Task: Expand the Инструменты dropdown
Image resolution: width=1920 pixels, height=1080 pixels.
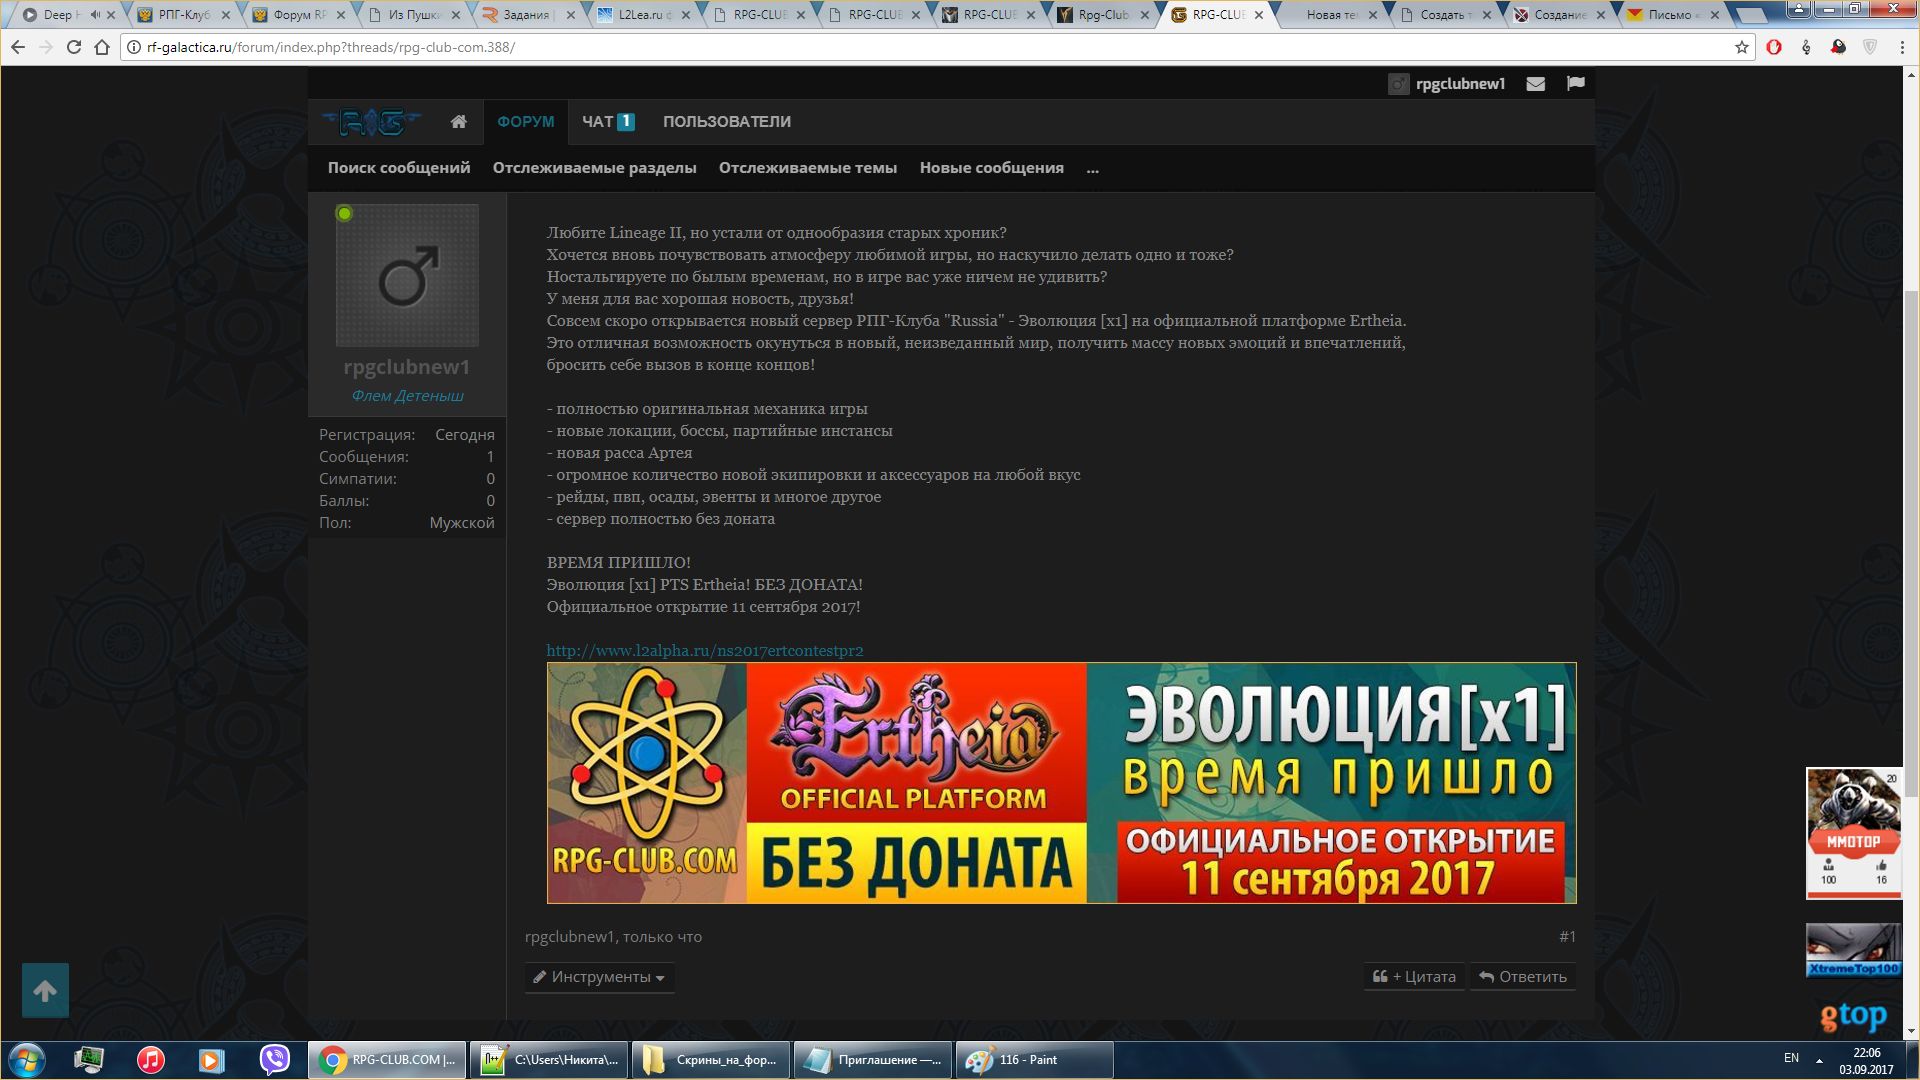Action: point(599,977)
